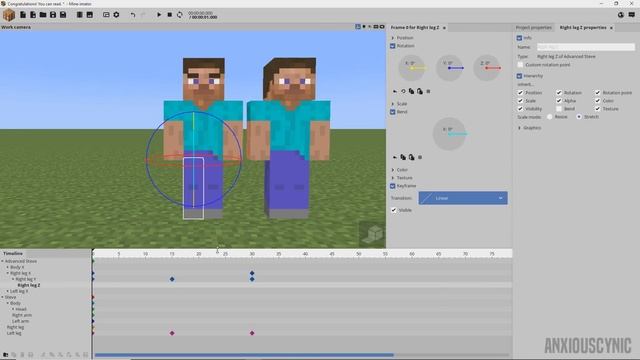Expand the Position section in frame panel
This screenshot has width=640, height=360.
[393, 38]
